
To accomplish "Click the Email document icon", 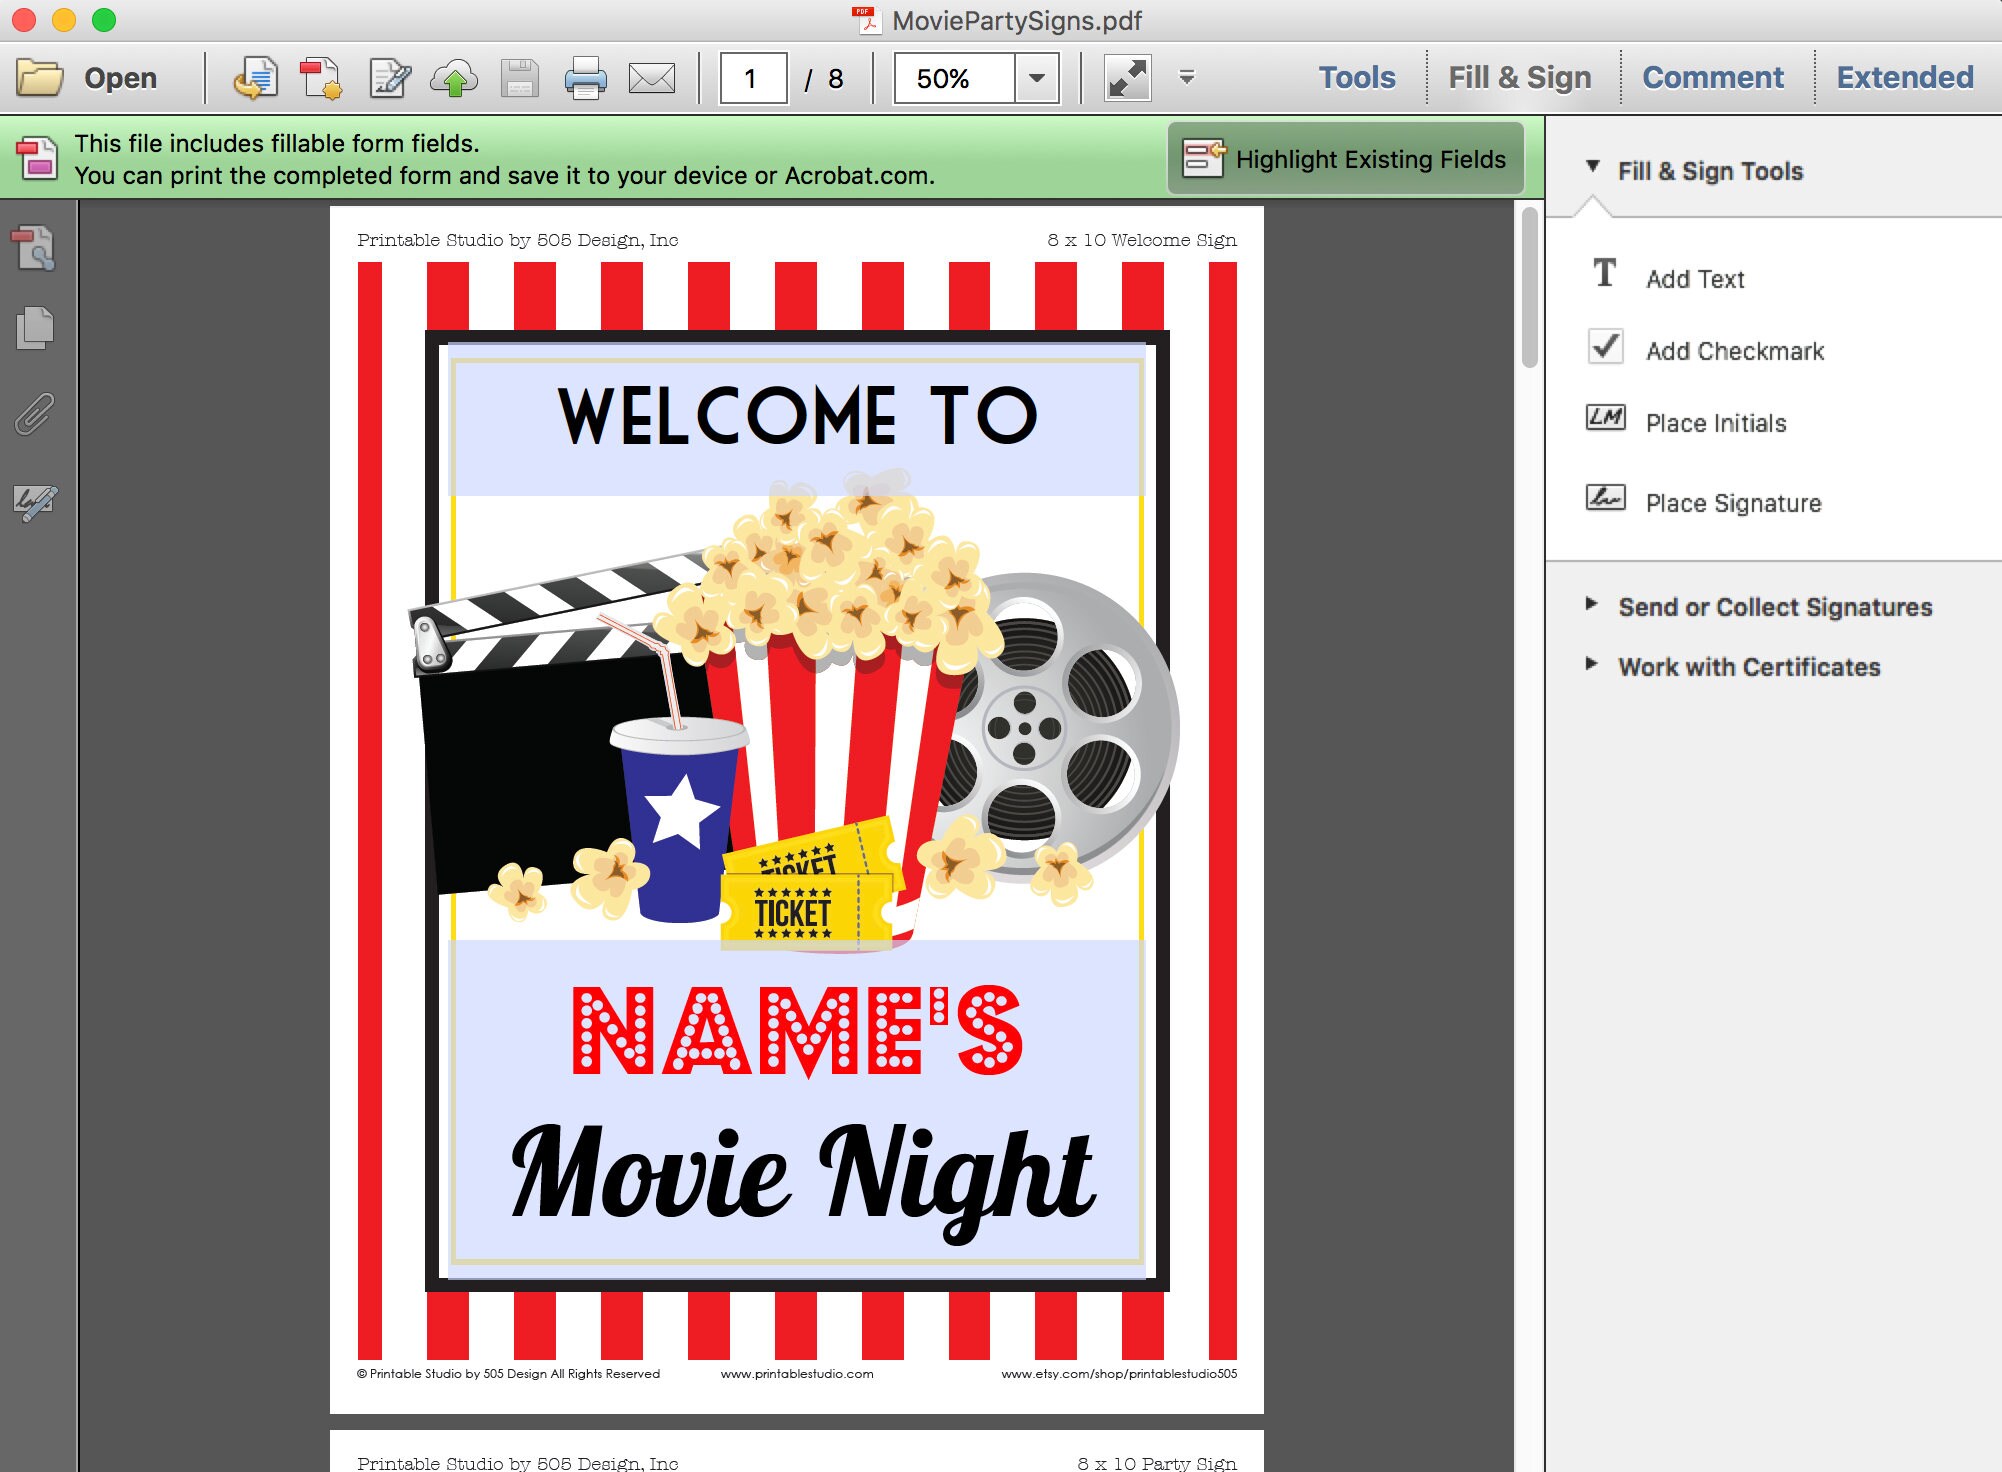I will [651, 78].
